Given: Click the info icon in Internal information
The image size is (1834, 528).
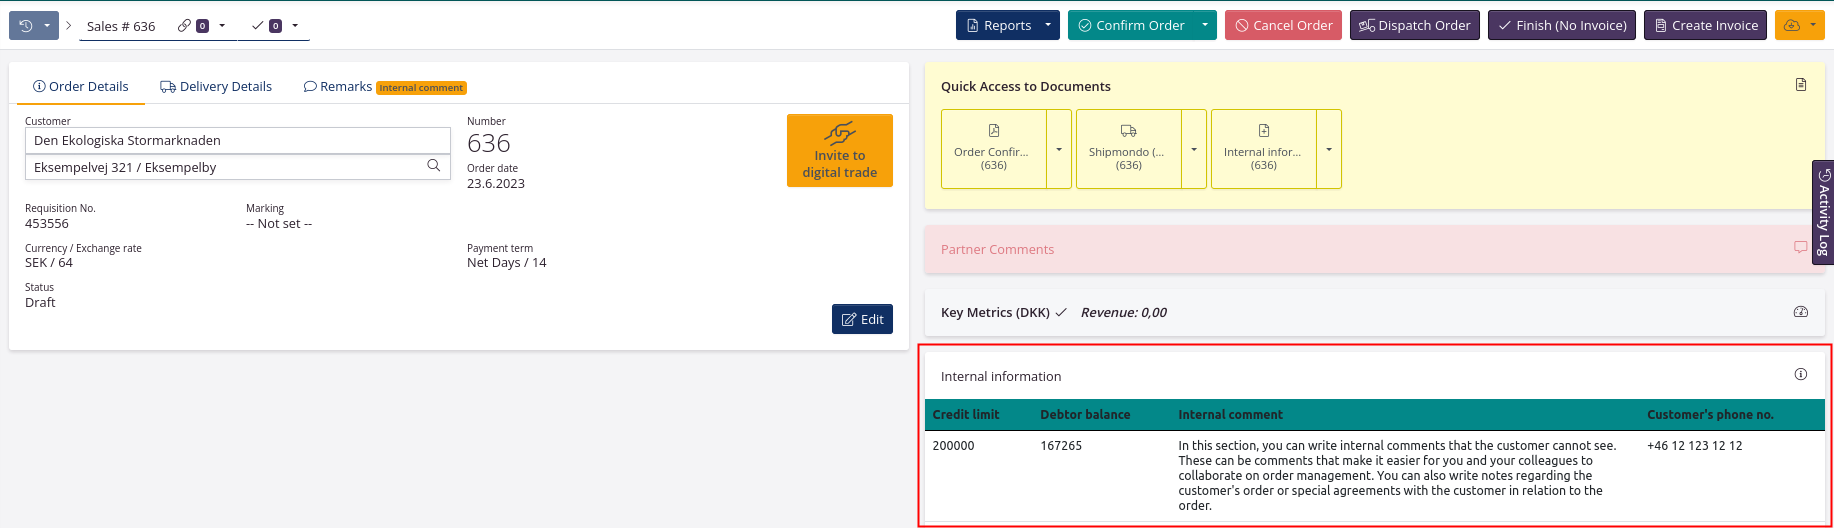Looking at the screenshot, I should tap(1800, 375).
